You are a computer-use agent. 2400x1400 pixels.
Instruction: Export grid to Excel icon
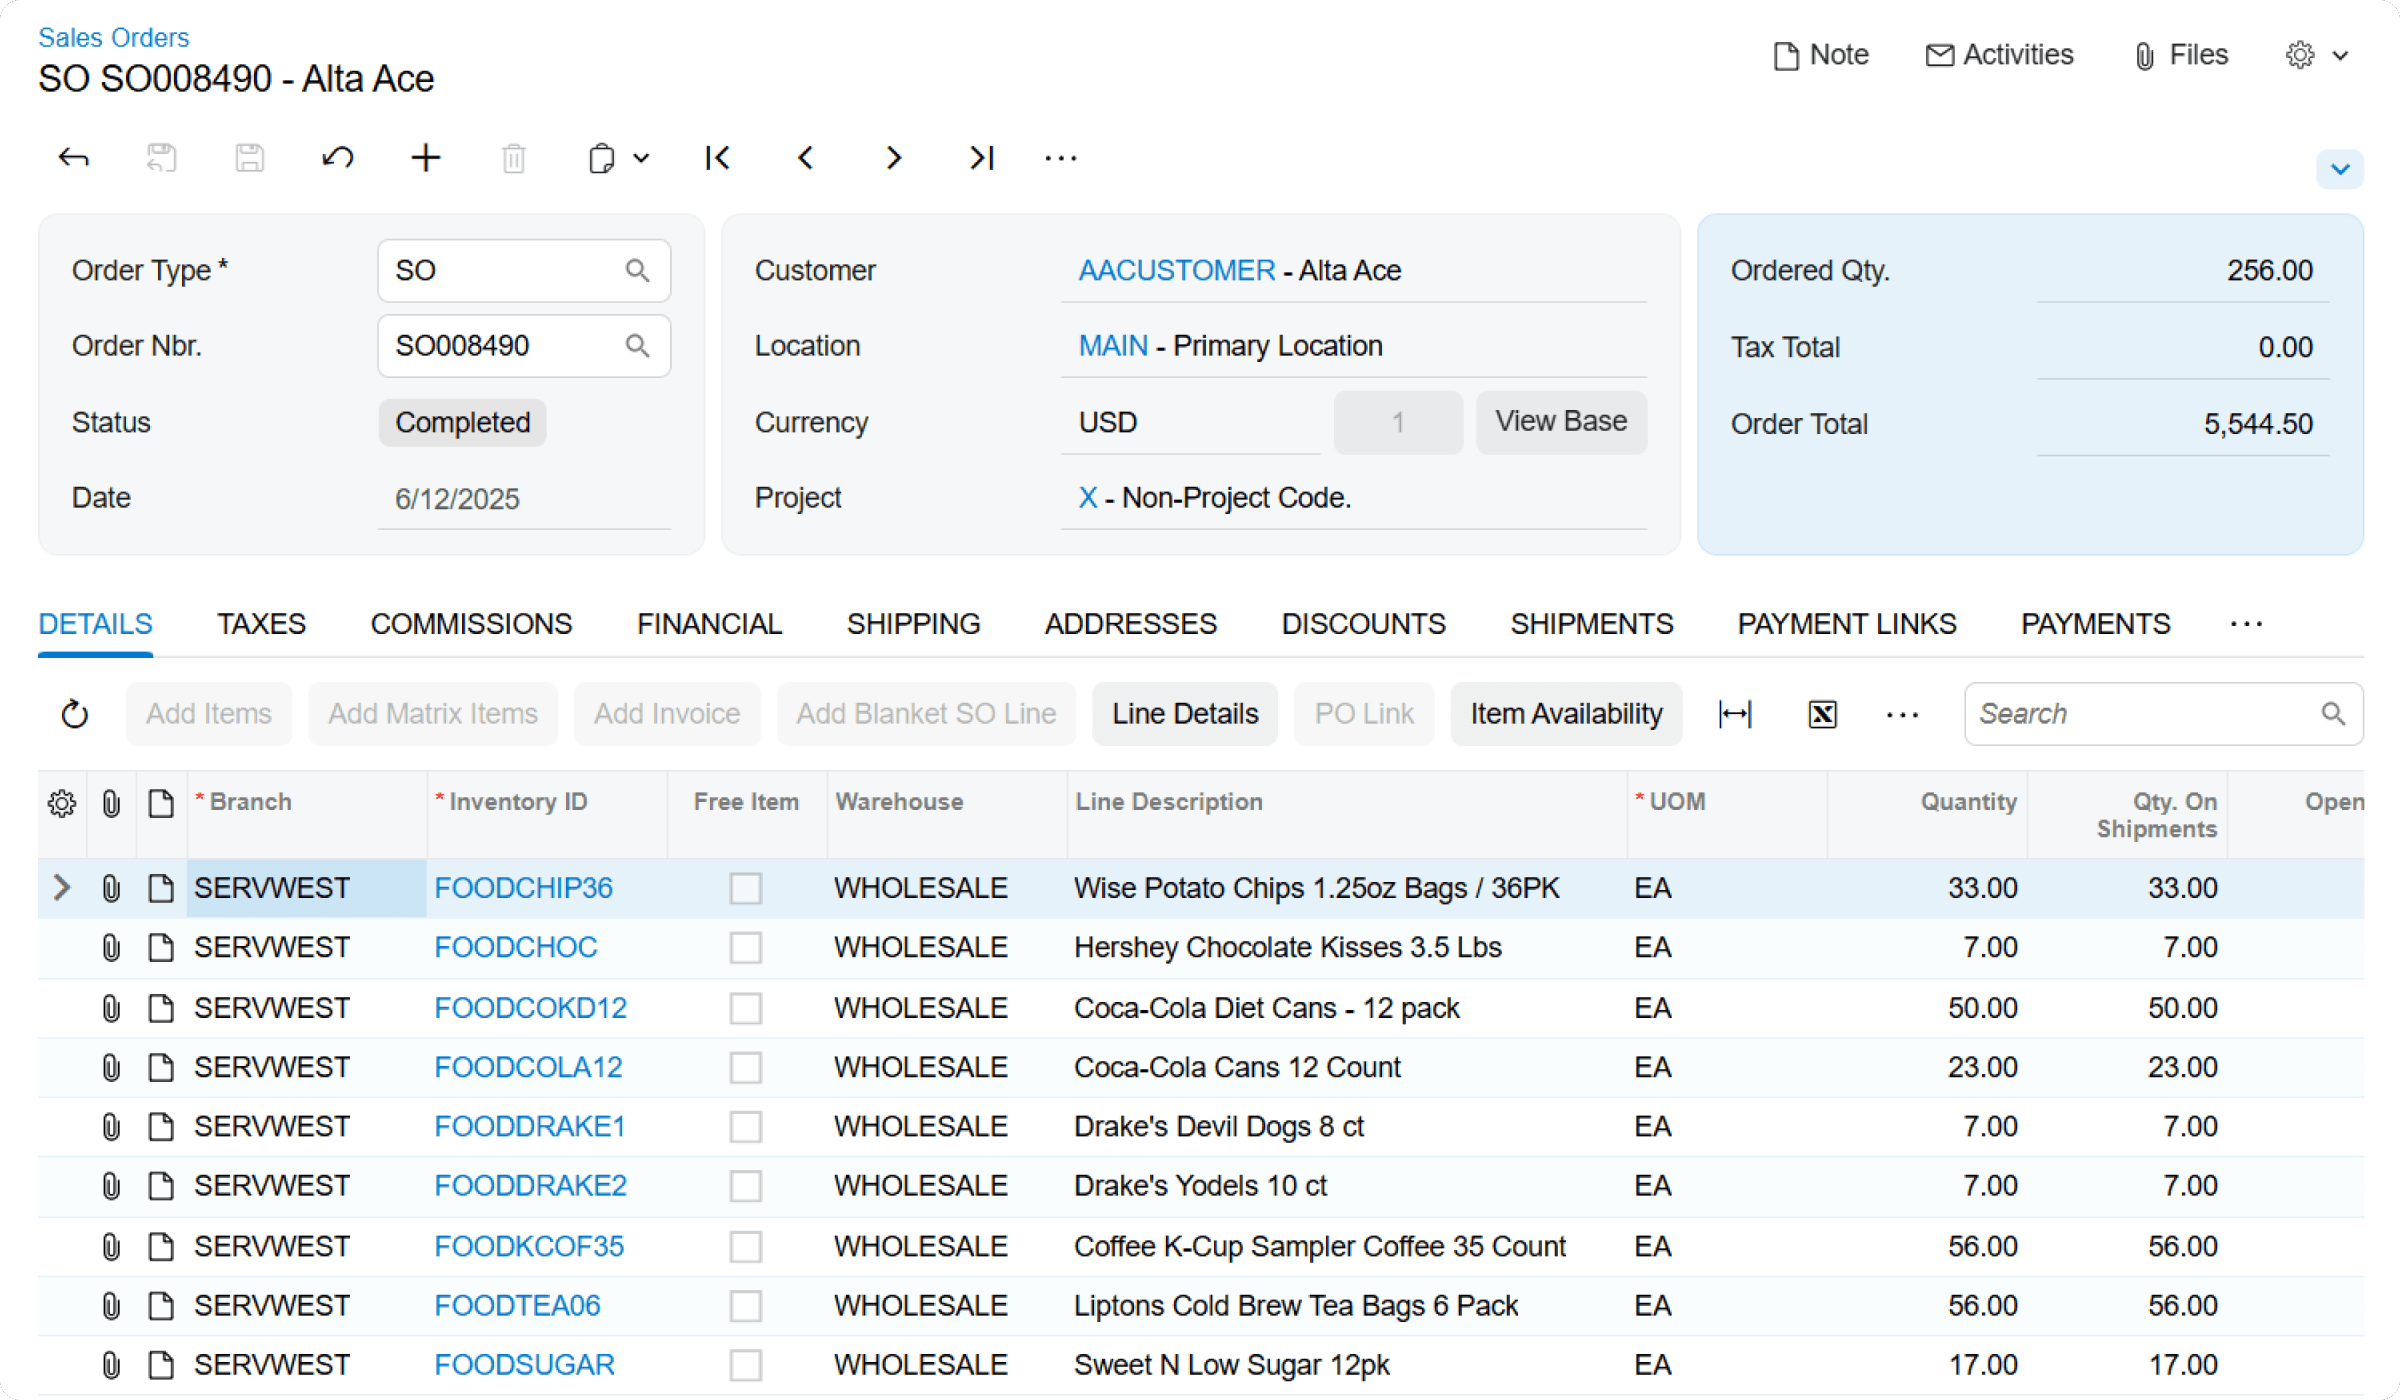1822,714
